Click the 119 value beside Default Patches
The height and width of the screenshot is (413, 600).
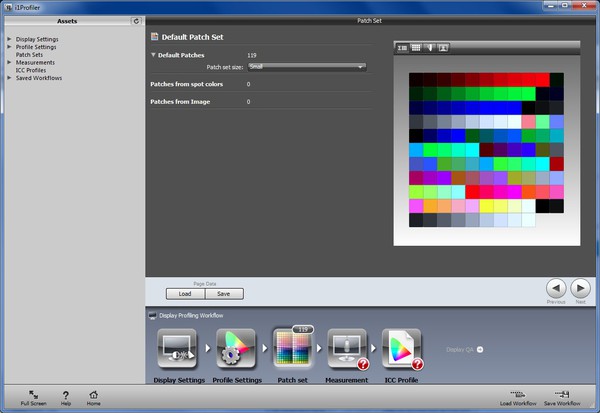coord(252,55)
